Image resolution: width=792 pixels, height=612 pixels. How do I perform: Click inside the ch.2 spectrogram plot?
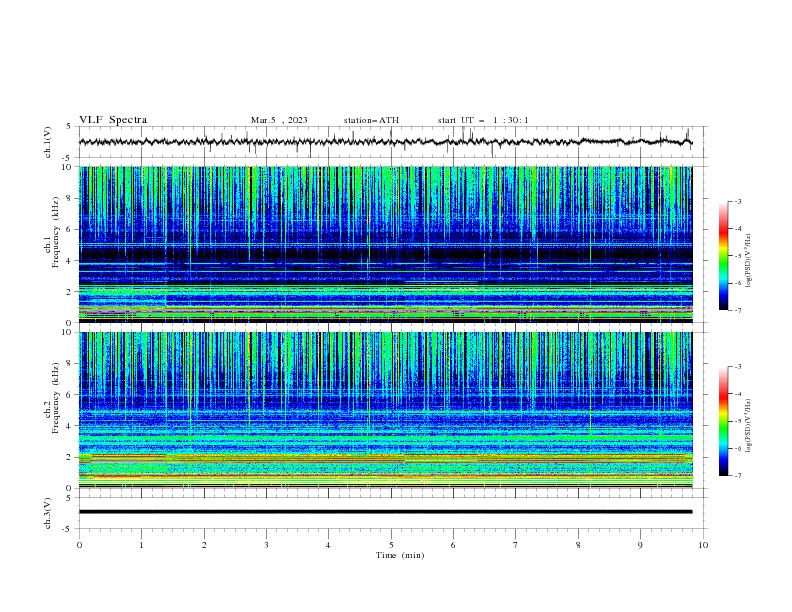point(385,410)
